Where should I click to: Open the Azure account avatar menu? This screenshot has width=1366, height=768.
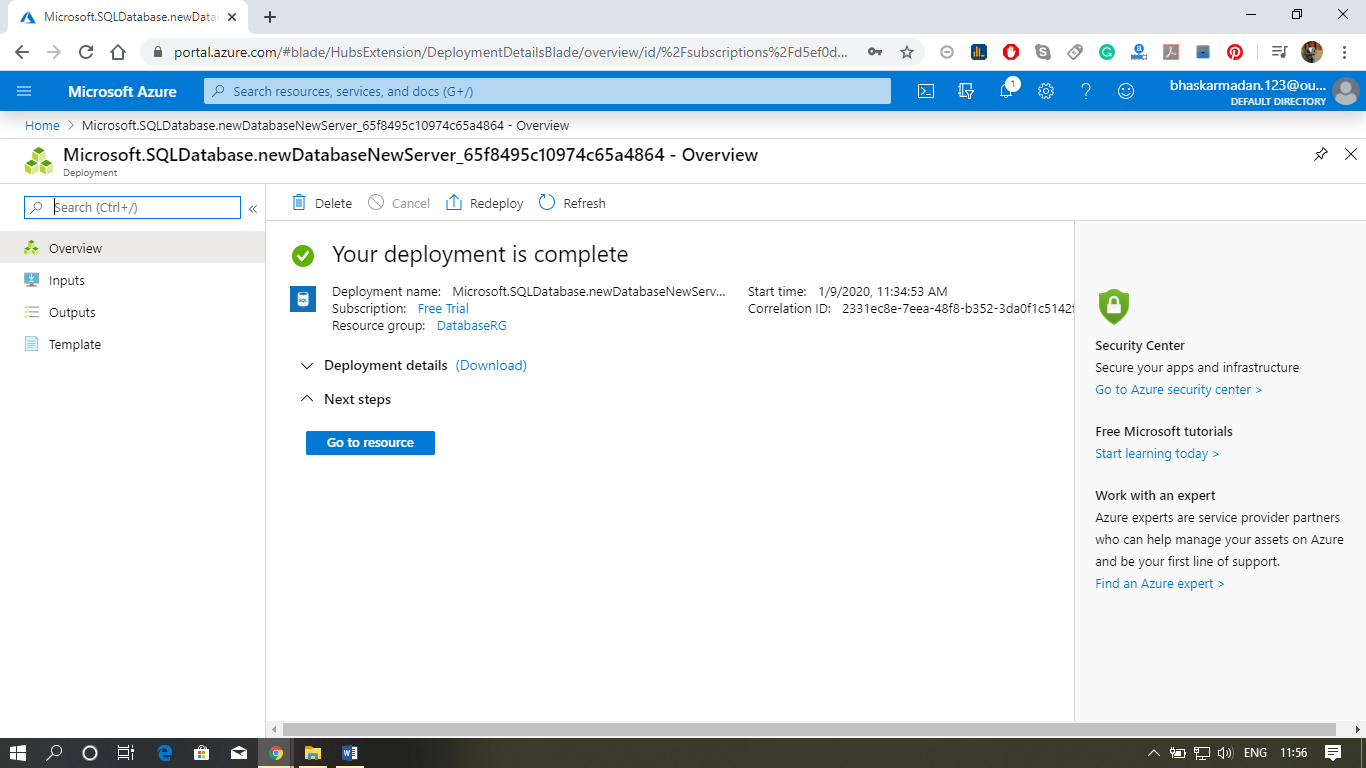click(x=1346, y=91)
